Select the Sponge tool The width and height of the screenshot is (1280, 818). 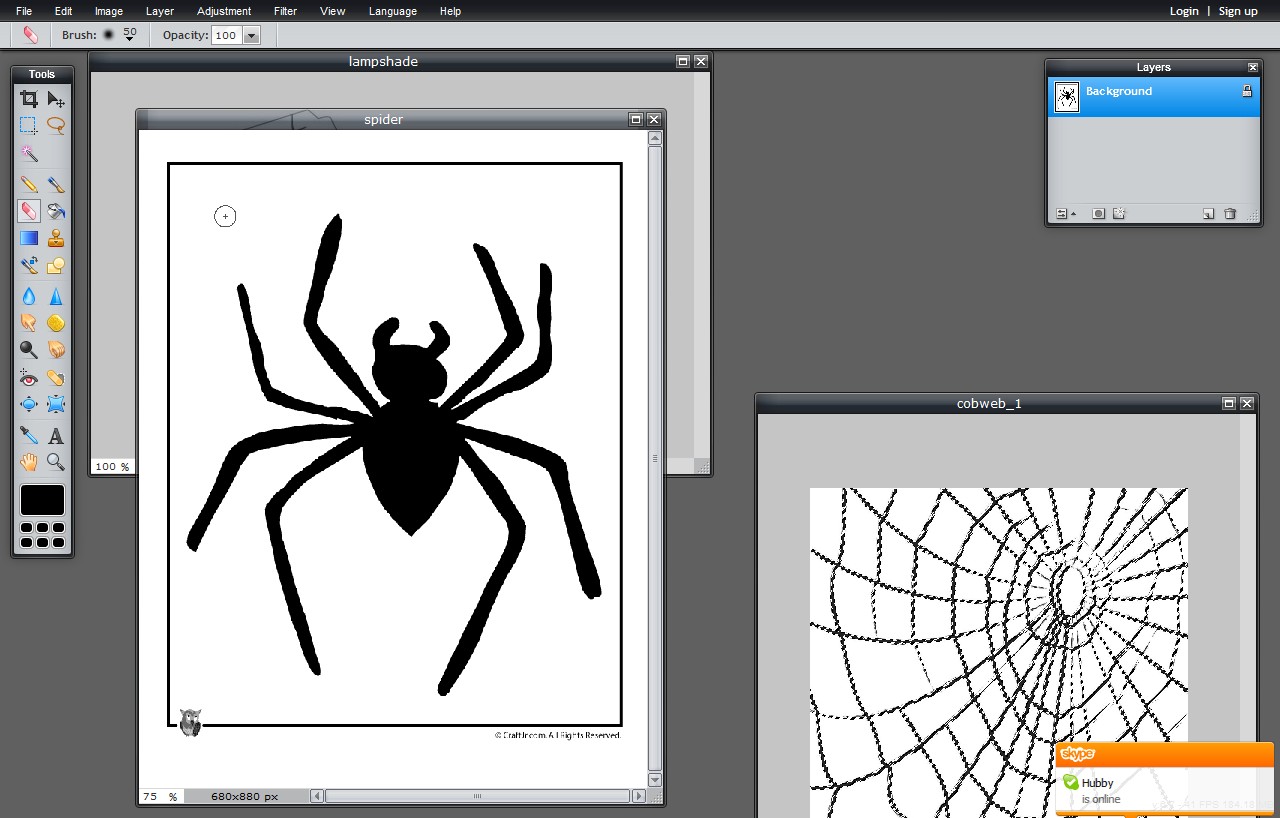click(x=56, y=323)
